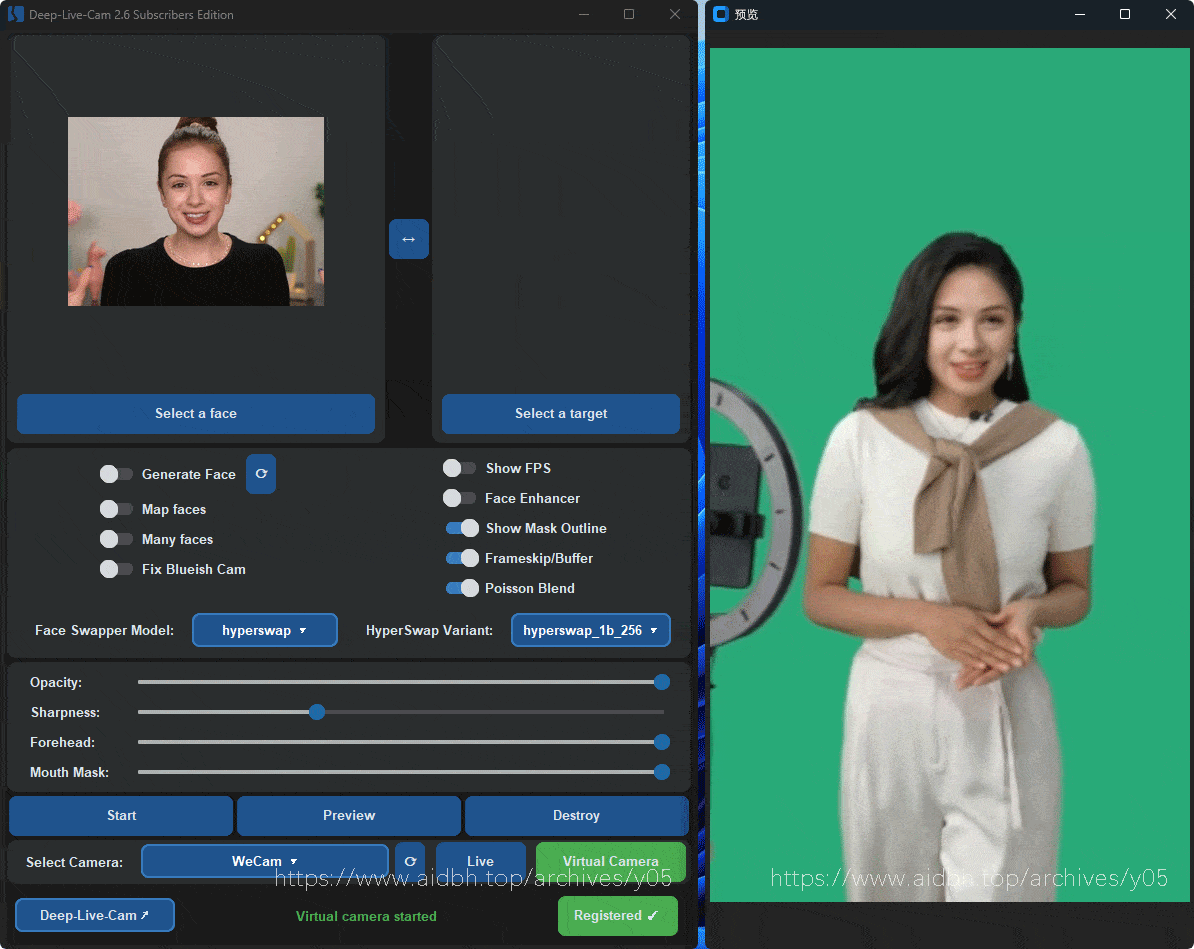The image size is (1194, 949).
Task: Disable the Poisson Blend toggle
Action: pos(462,588)
